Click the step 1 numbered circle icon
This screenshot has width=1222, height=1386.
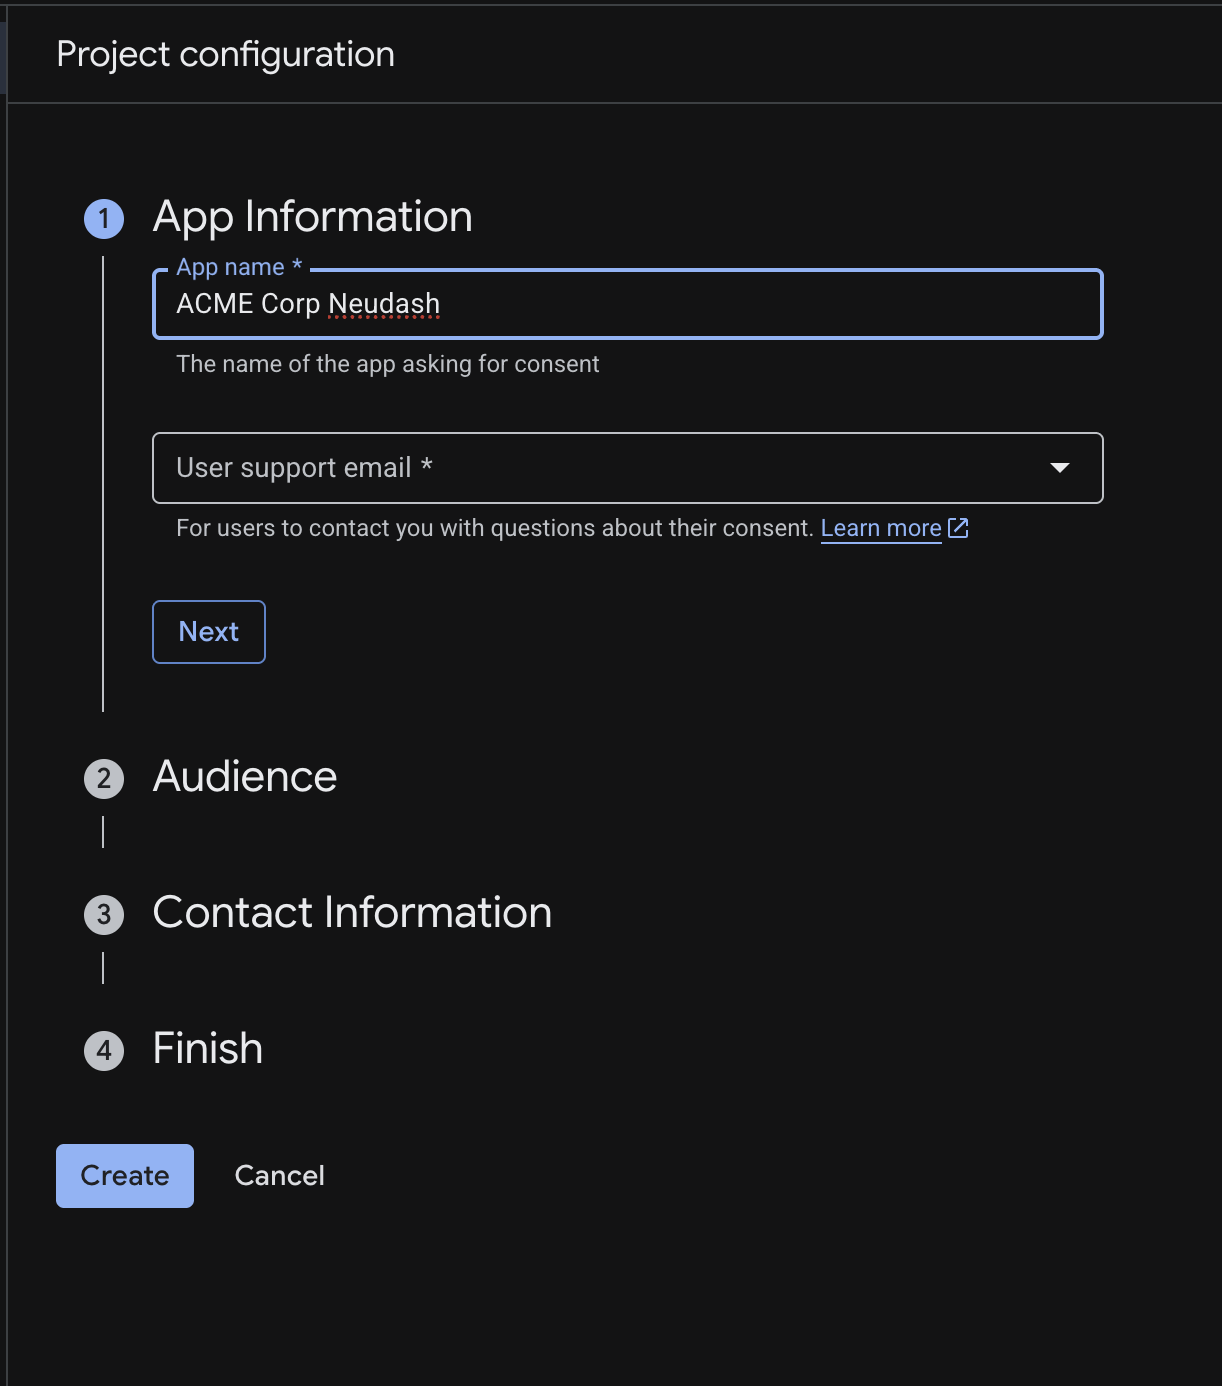103,218
